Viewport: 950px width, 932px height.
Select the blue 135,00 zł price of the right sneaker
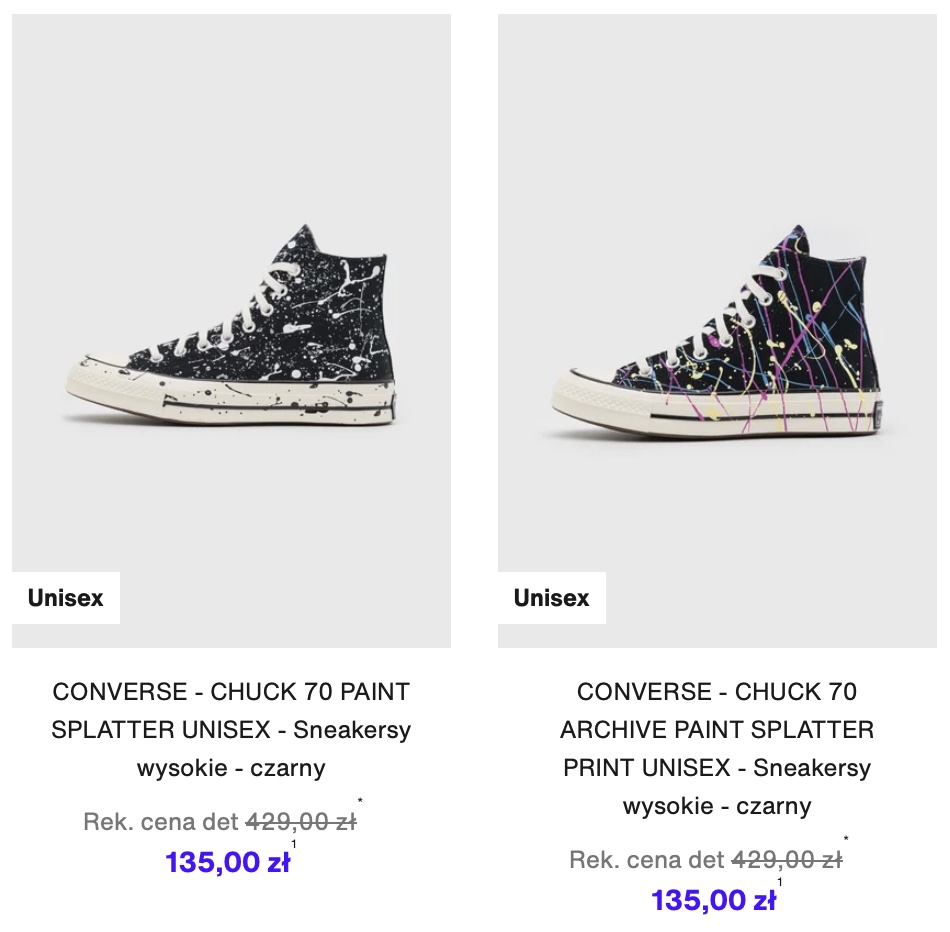tap(713, 900)
